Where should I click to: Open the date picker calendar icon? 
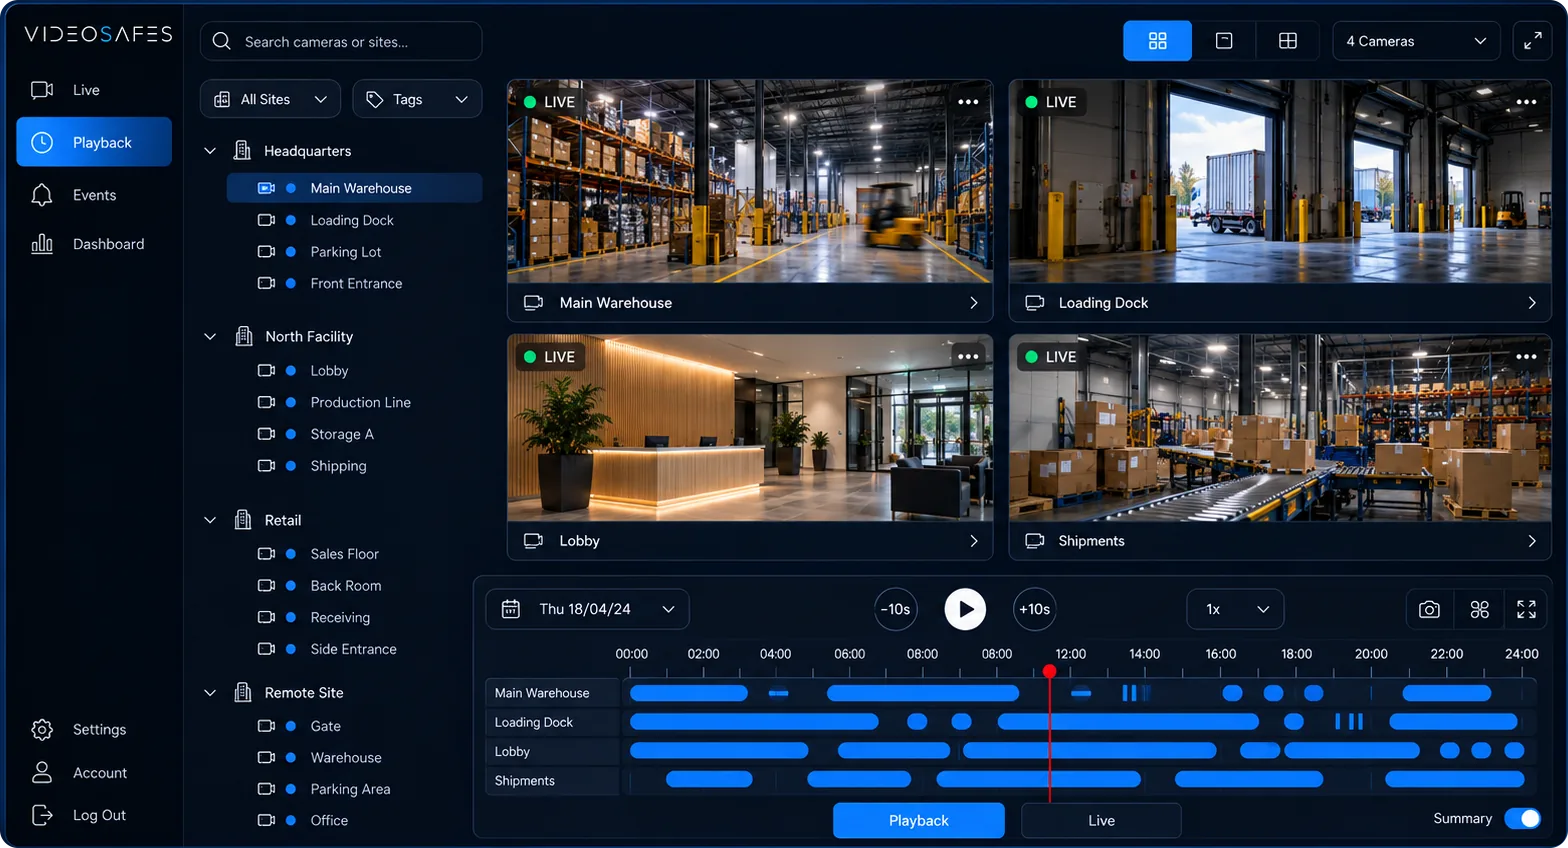coord(510,609)
